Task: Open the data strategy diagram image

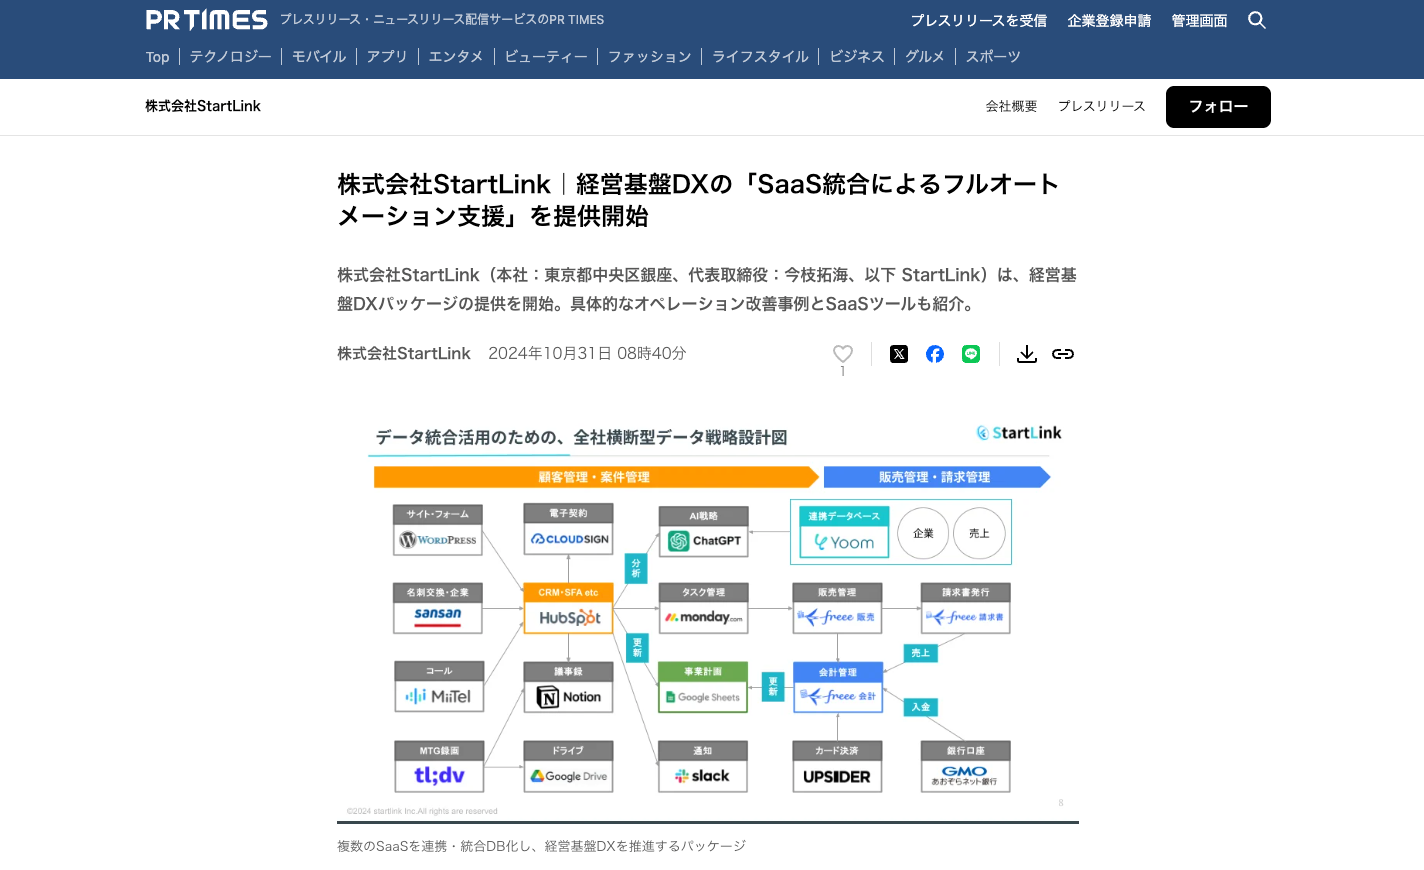Action: coord(708,618)
